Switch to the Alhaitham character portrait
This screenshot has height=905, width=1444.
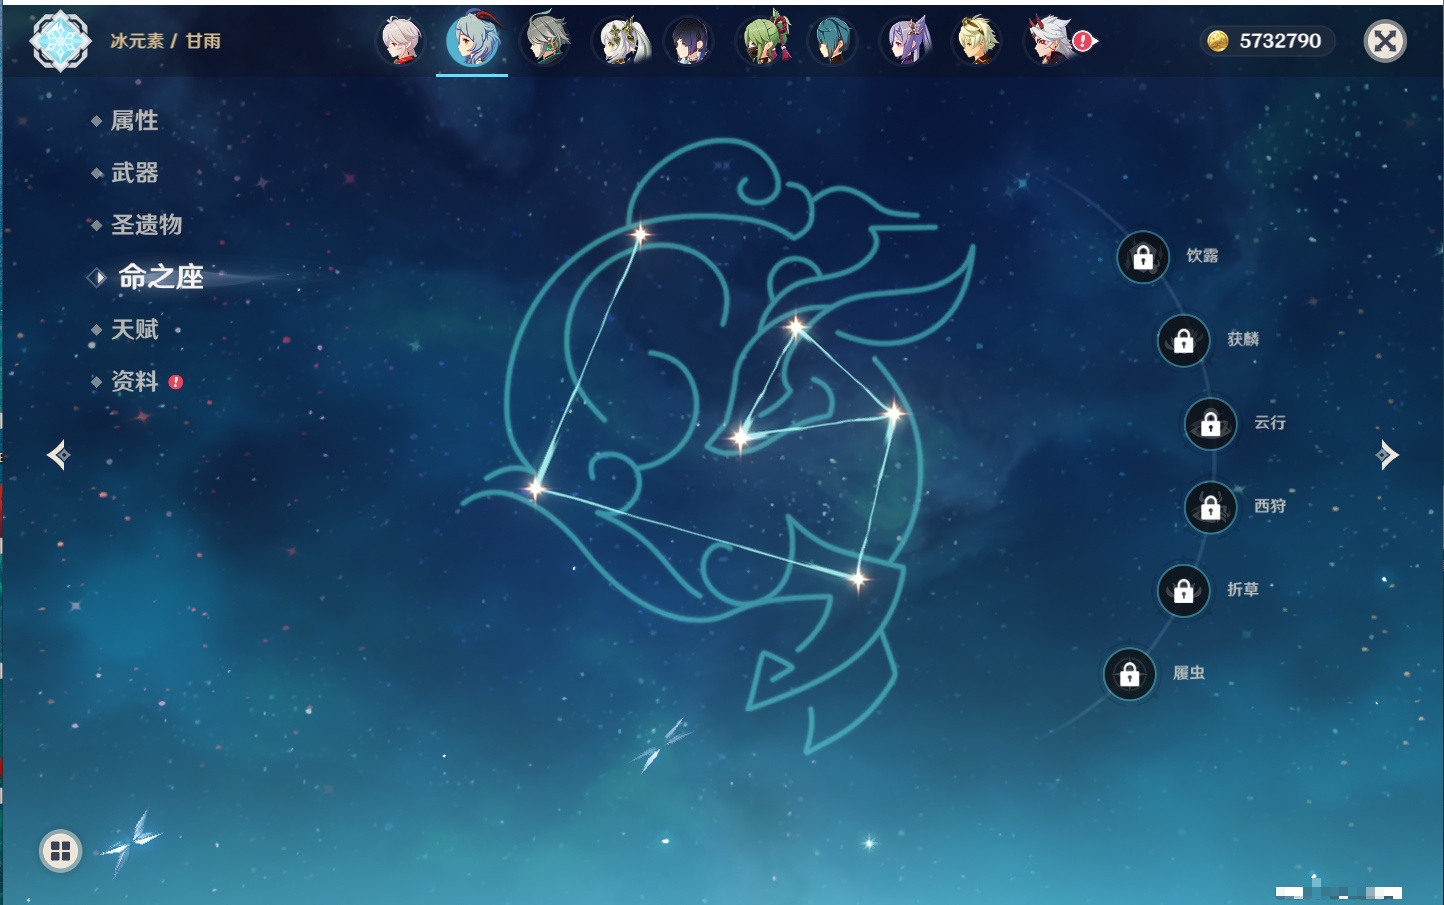point(547,41)
